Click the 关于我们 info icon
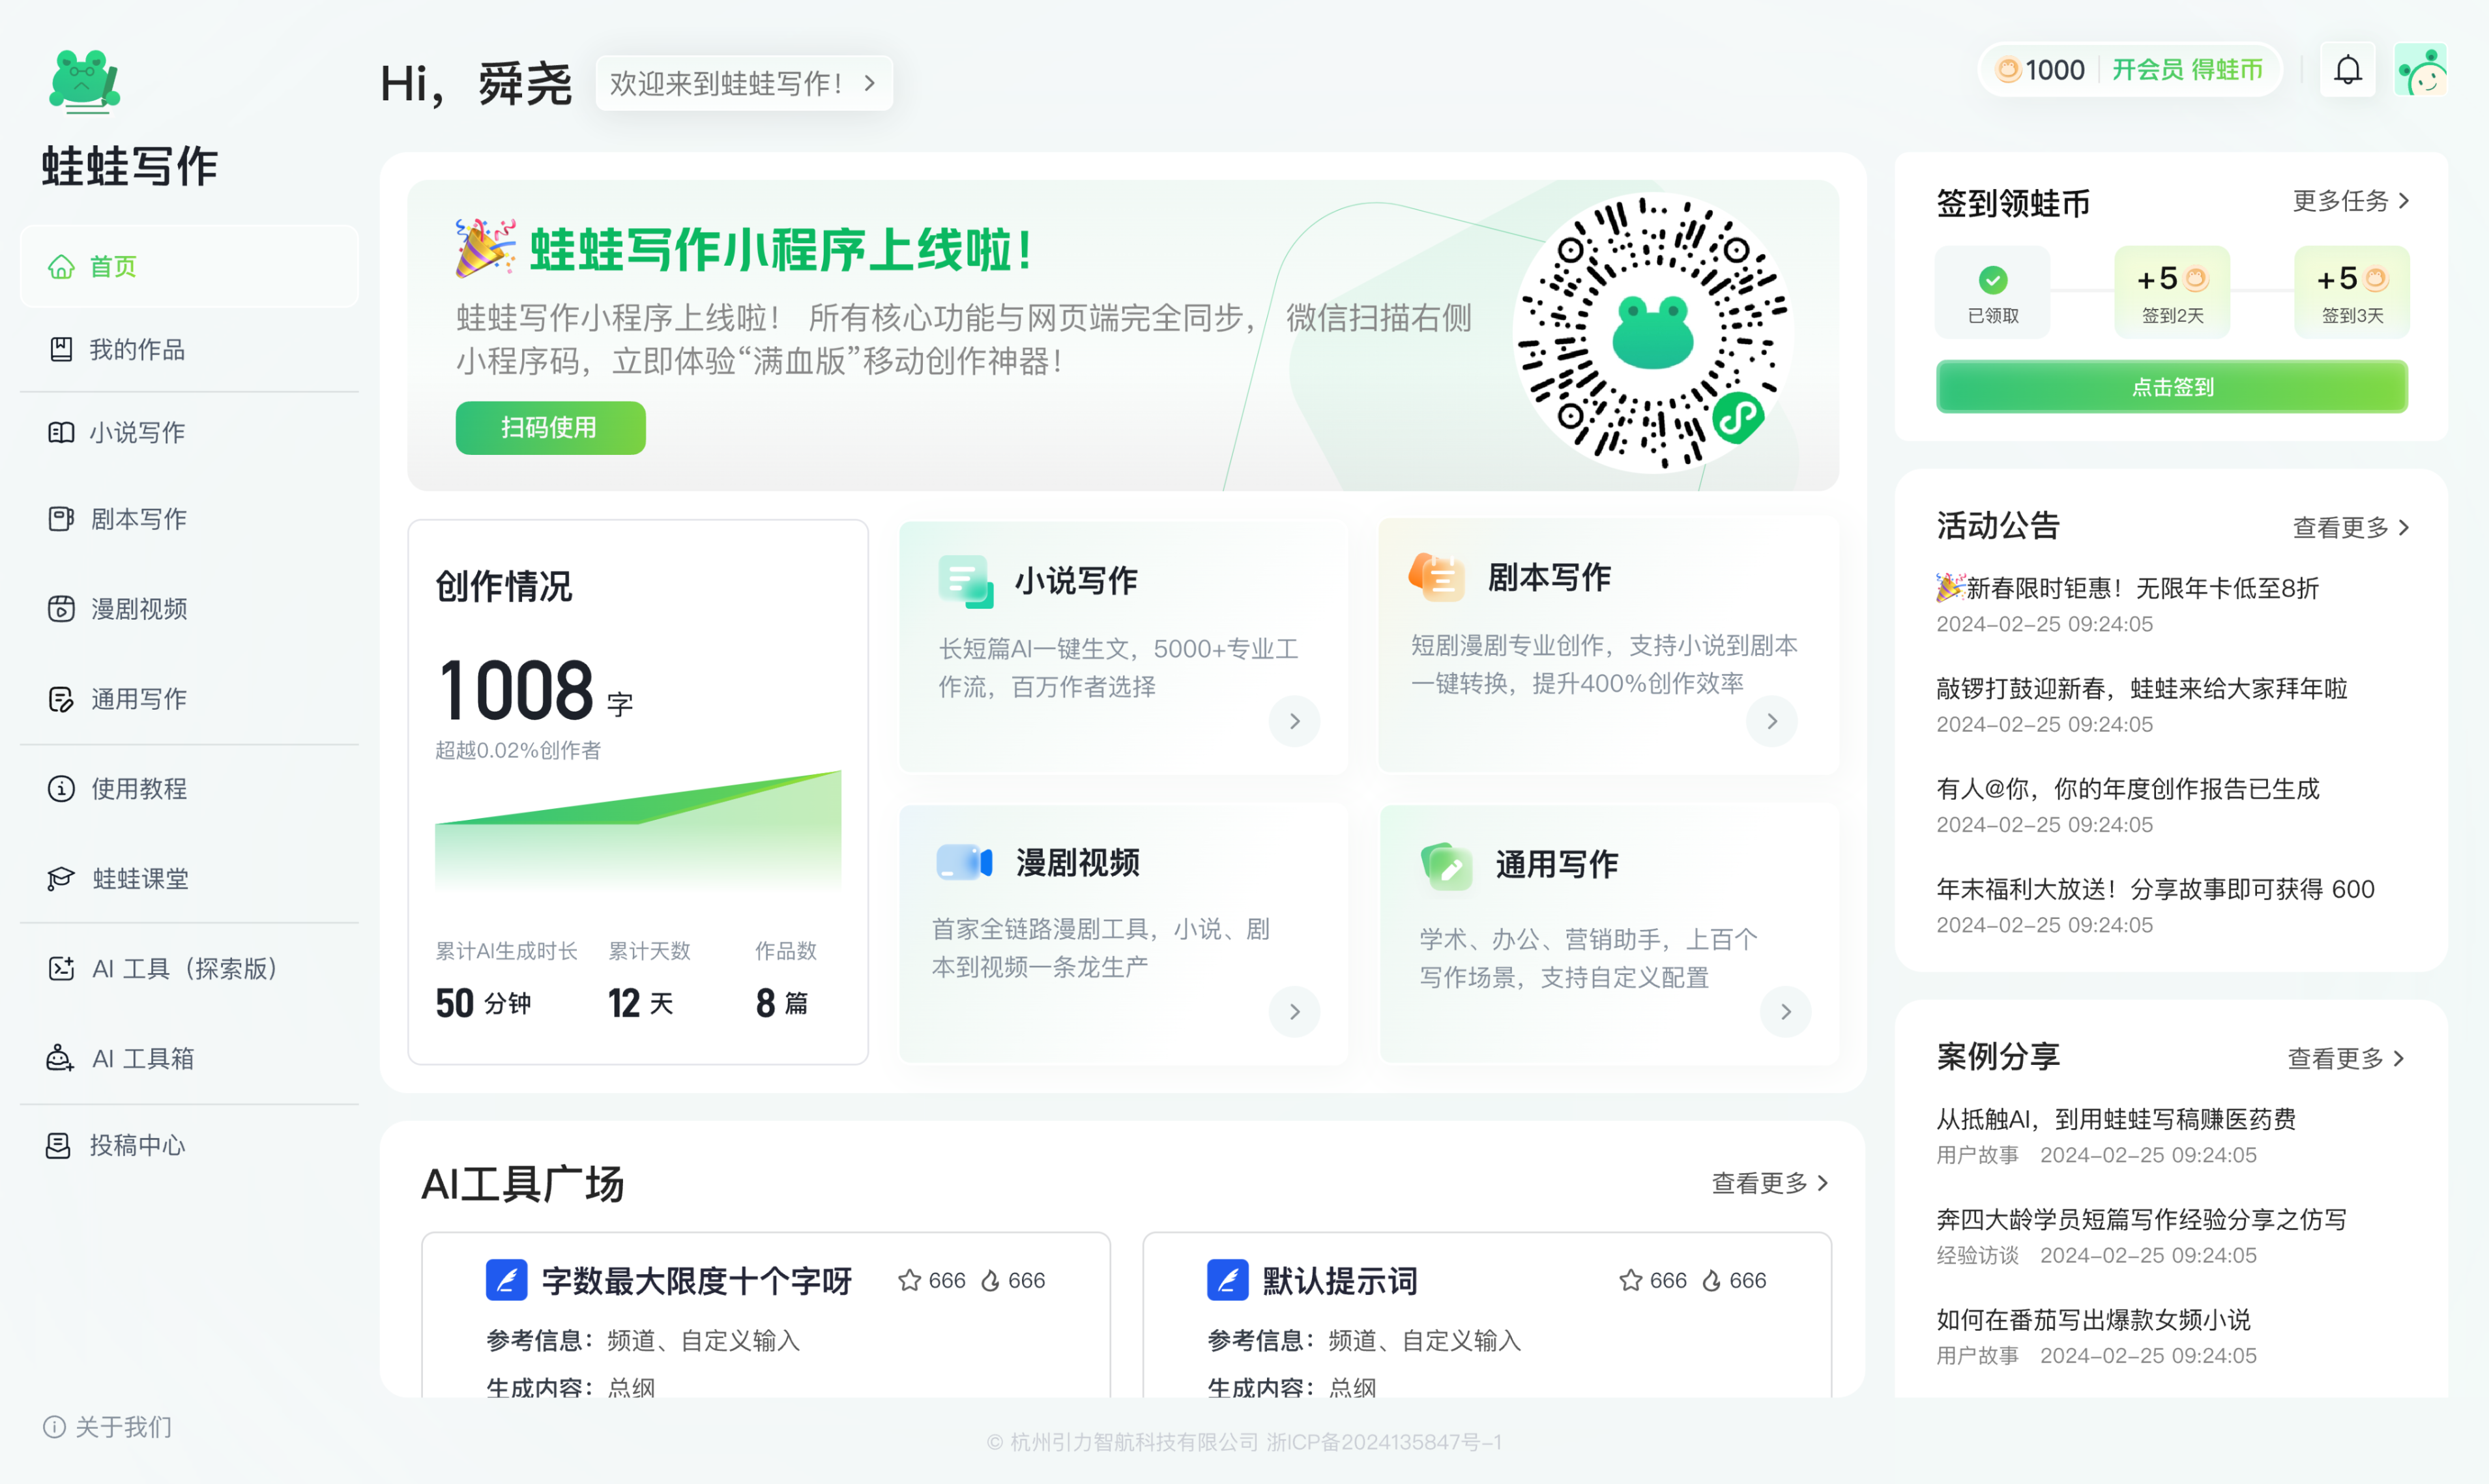This screenshot has height=1484, width=2489. click(54, 1427)
